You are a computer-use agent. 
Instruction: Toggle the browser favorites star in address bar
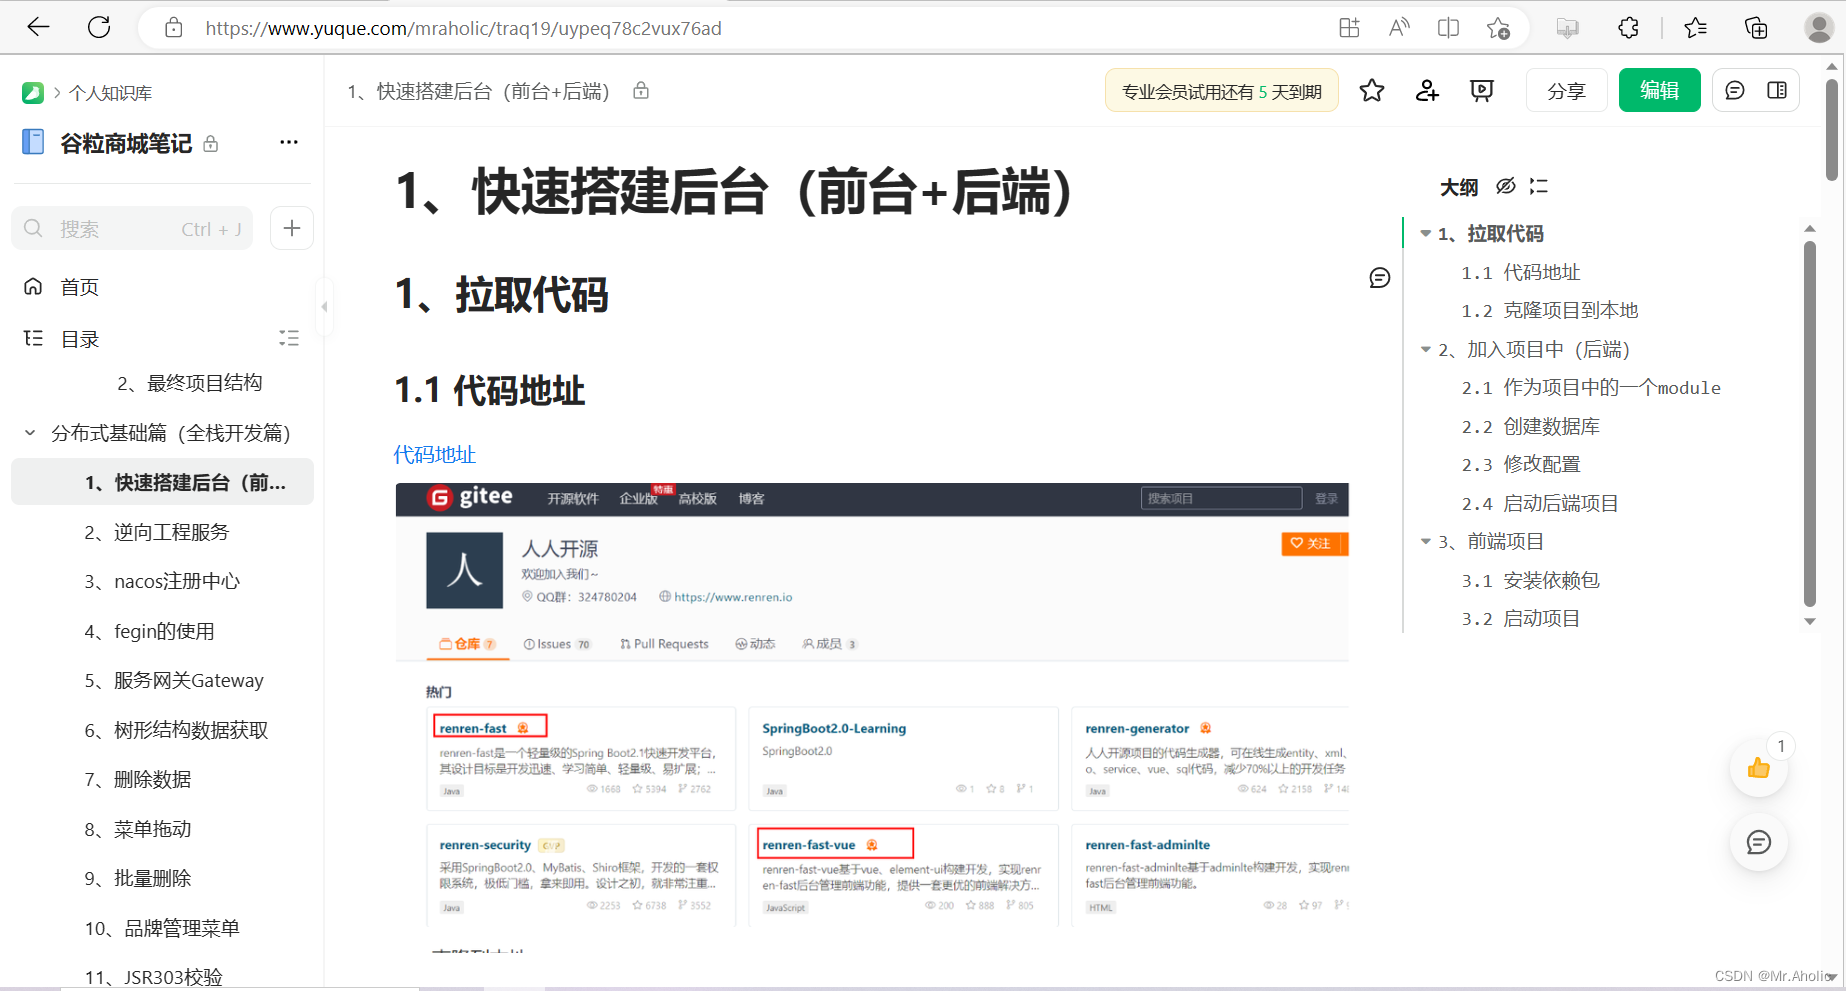(x=1499, y=27)
